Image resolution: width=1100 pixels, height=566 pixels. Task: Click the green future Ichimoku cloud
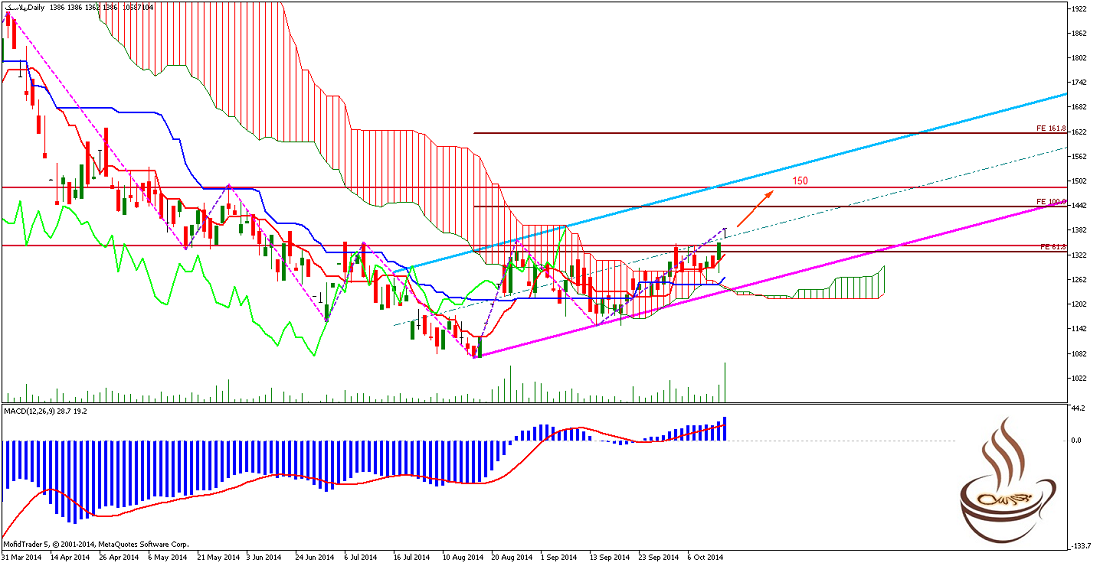pyautogui.click(x=850, y=287)
